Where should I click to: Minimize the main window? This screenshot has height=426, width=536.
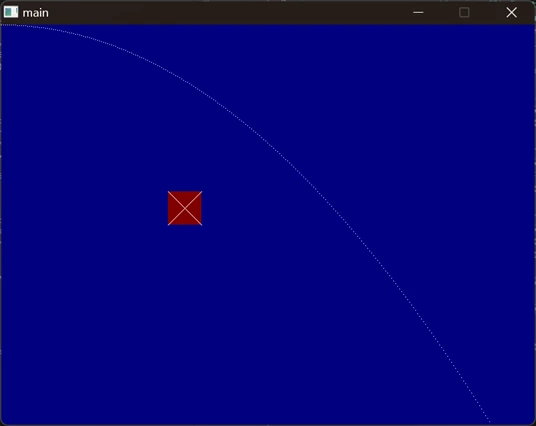(x=418, y=13)
